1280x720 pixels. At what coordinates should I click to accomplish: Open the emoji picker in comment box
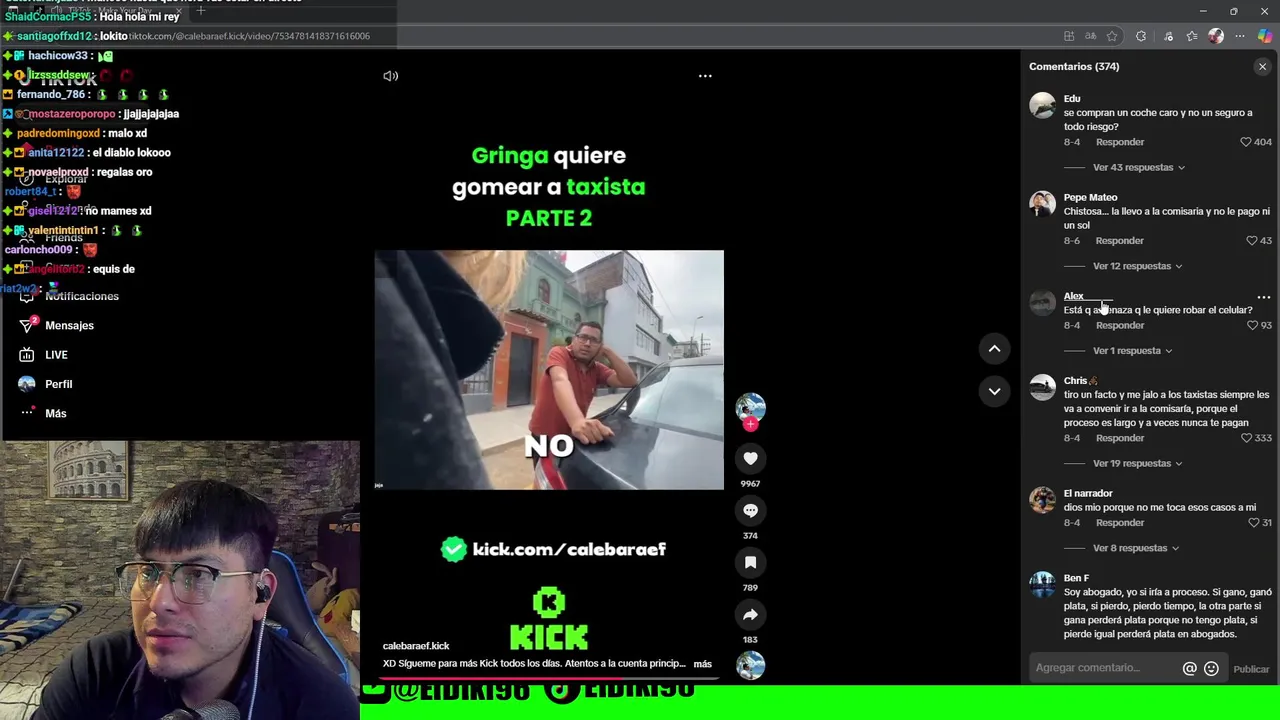[1211, 669]
